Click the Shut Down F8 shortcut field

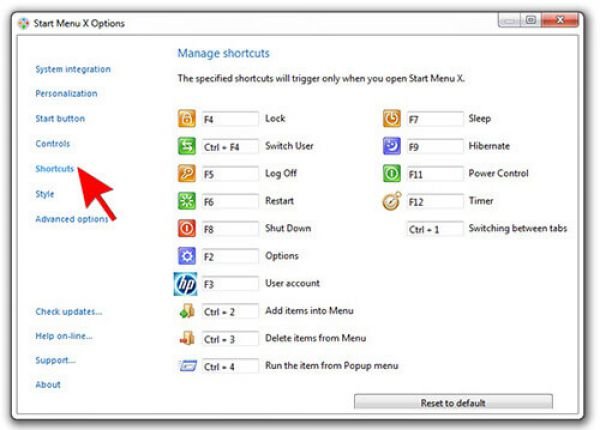tap(230, 229)
